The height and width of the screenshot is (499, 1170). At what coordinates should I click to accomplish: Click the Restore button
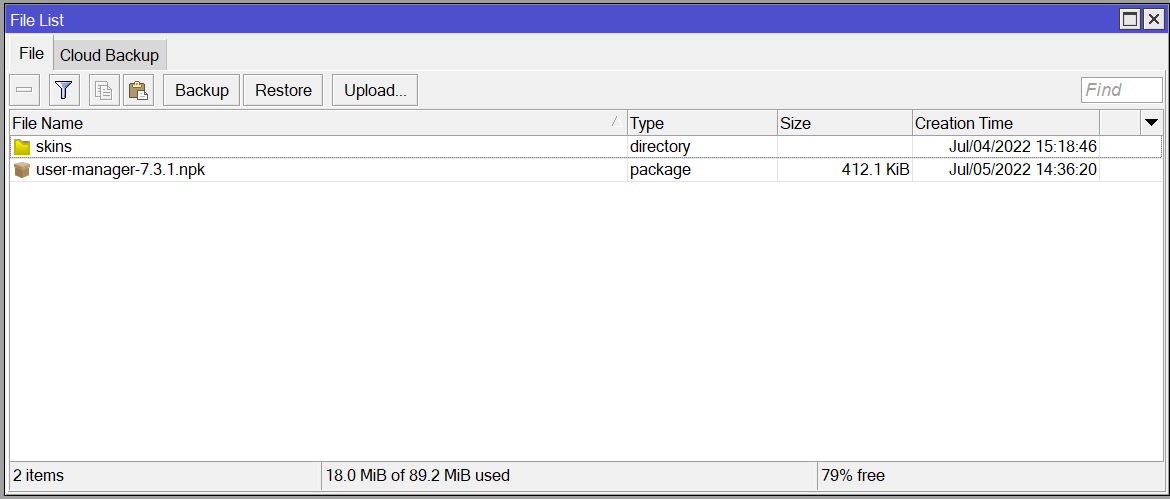point(284,90)
